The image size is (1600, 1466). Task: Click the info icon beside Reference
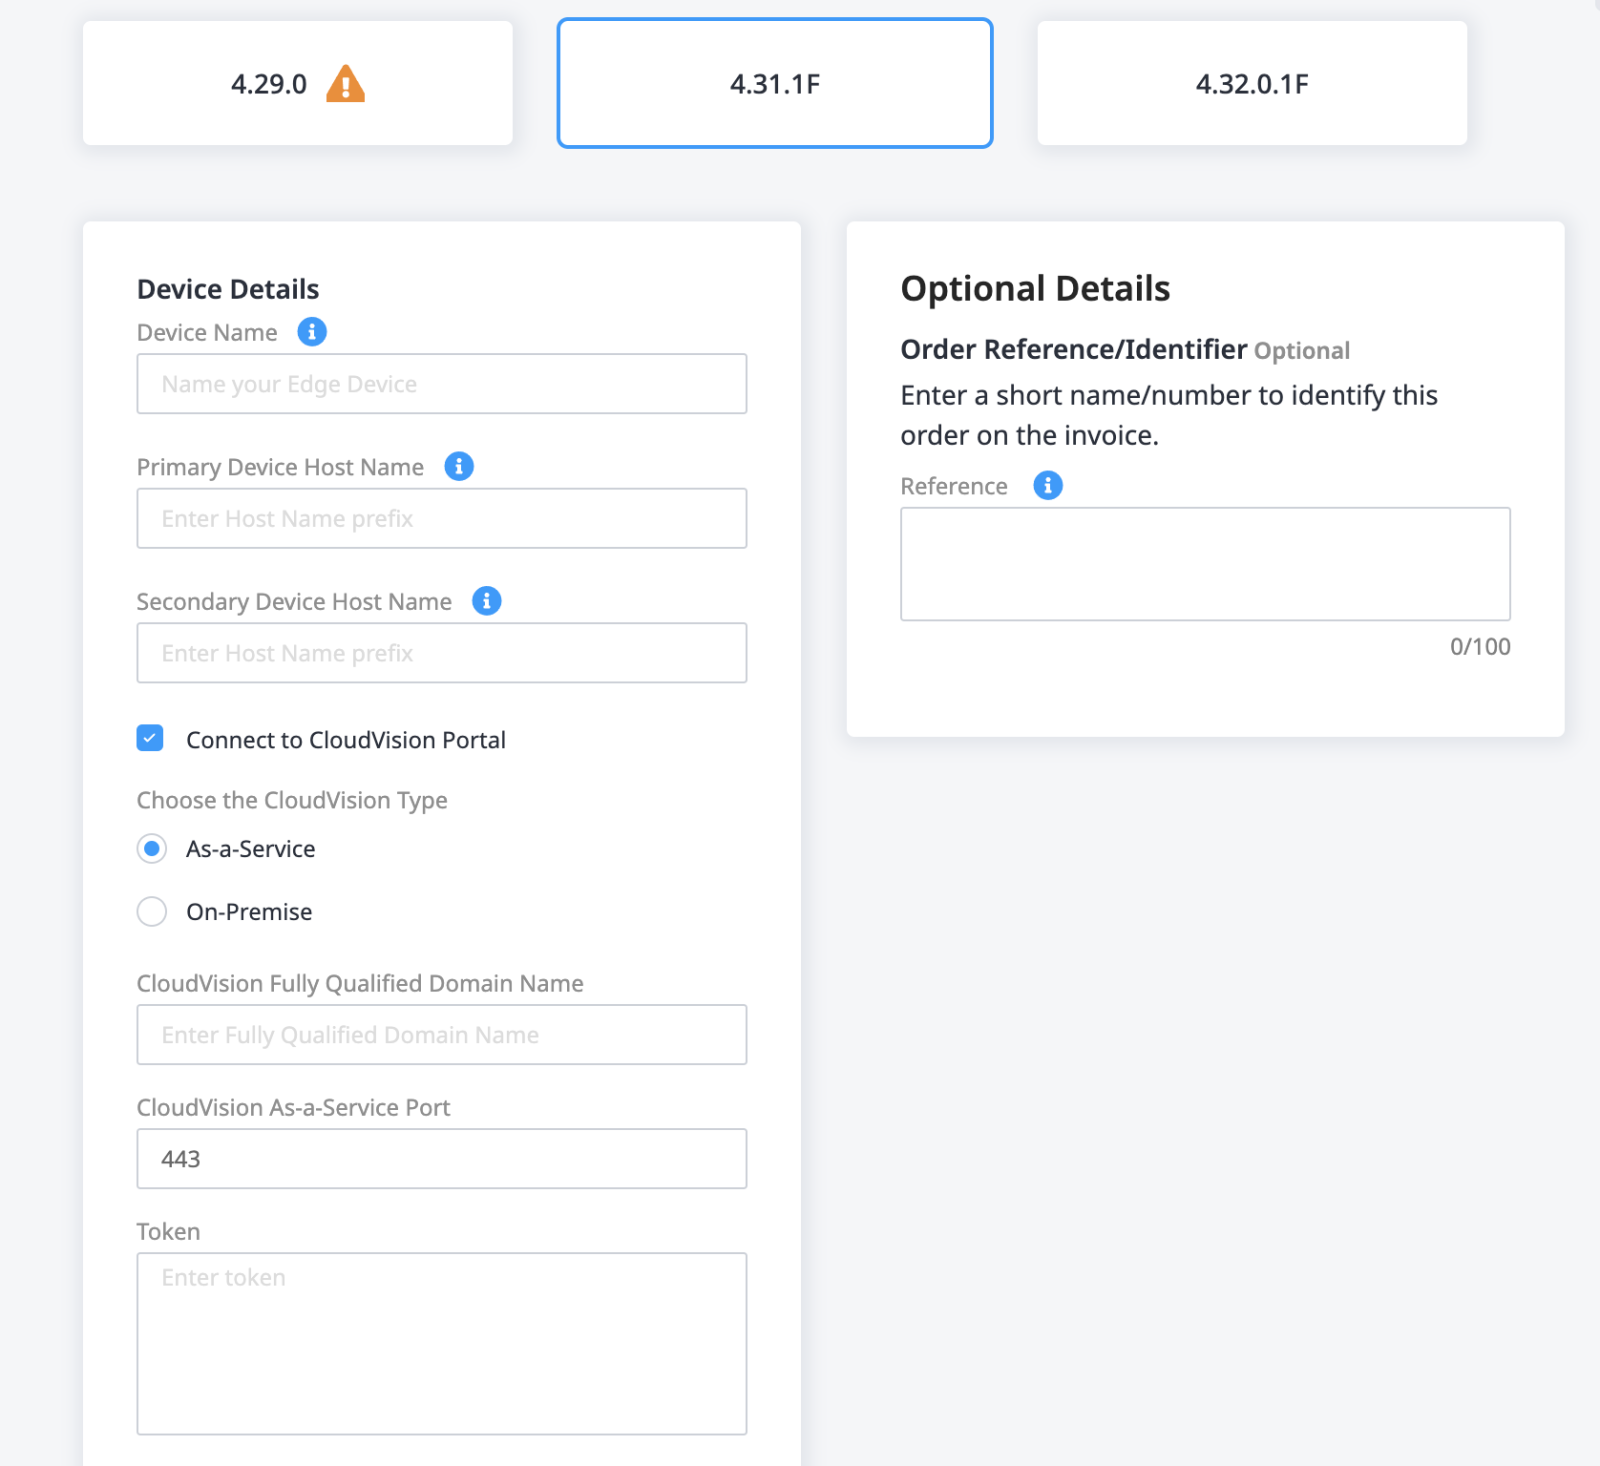pos(1048,486)
